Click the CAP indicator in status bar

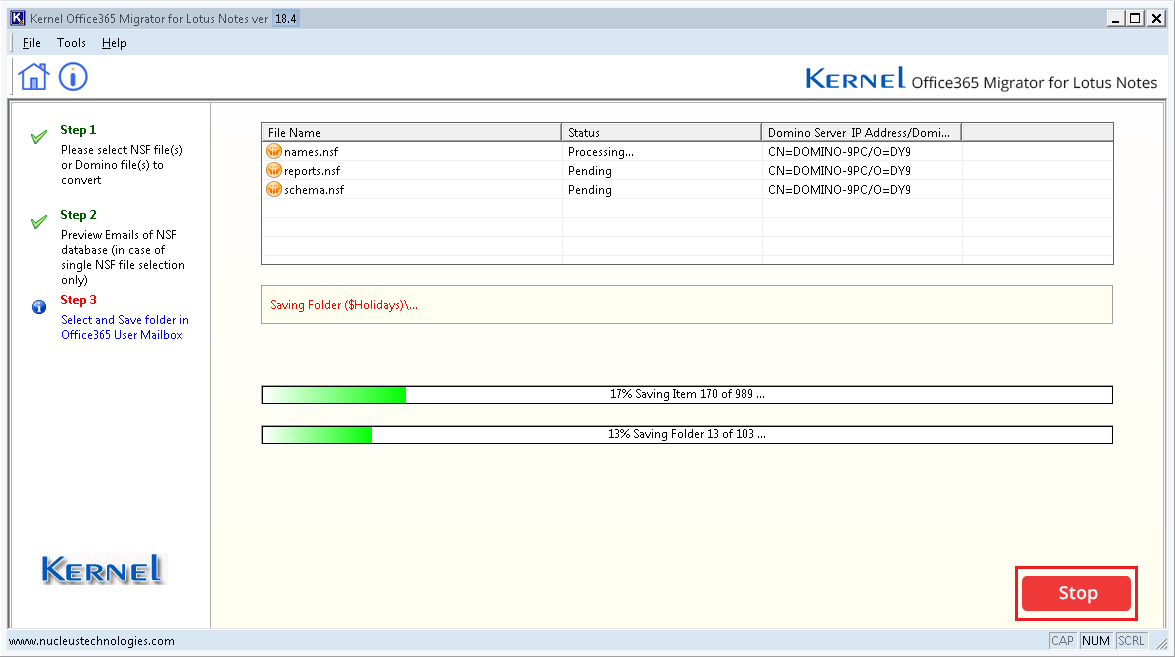1063,641
